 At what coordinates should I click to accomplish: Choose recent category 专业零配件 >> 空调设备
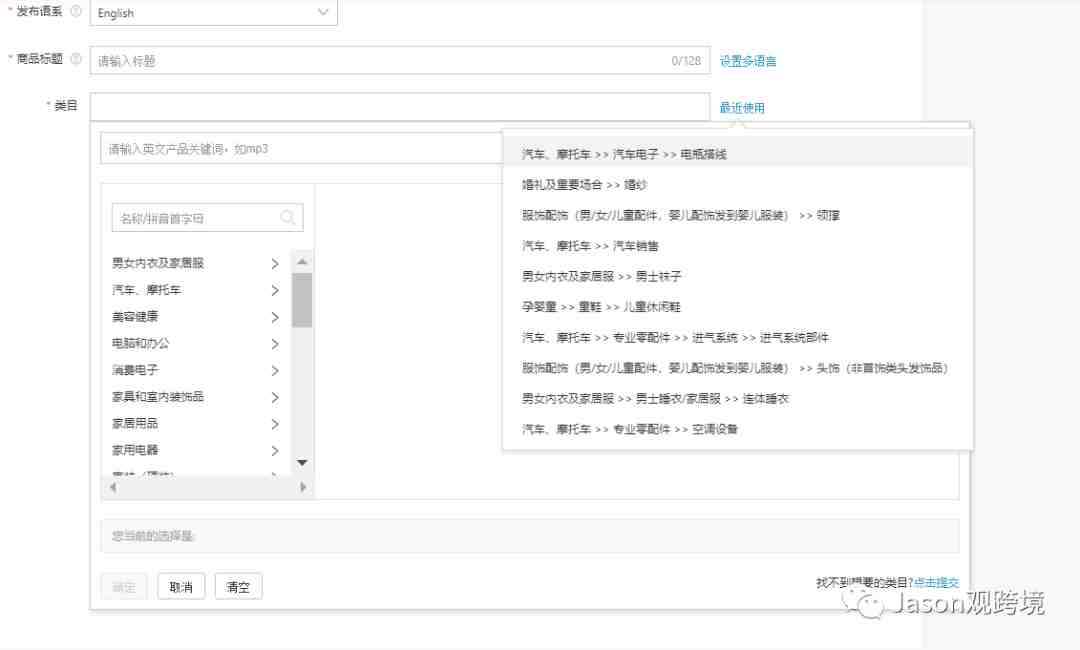pos(630,429)
